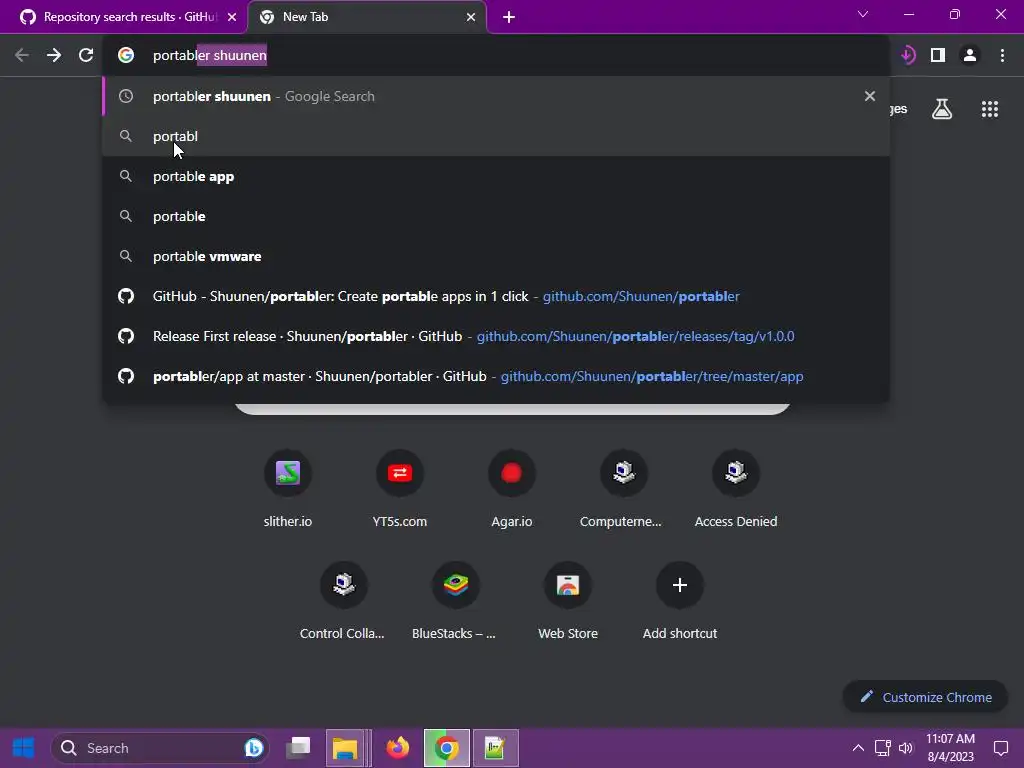Select the 'portable app' suggestion
Viewport: 1024px width, 768px height.
coord(496,176)
